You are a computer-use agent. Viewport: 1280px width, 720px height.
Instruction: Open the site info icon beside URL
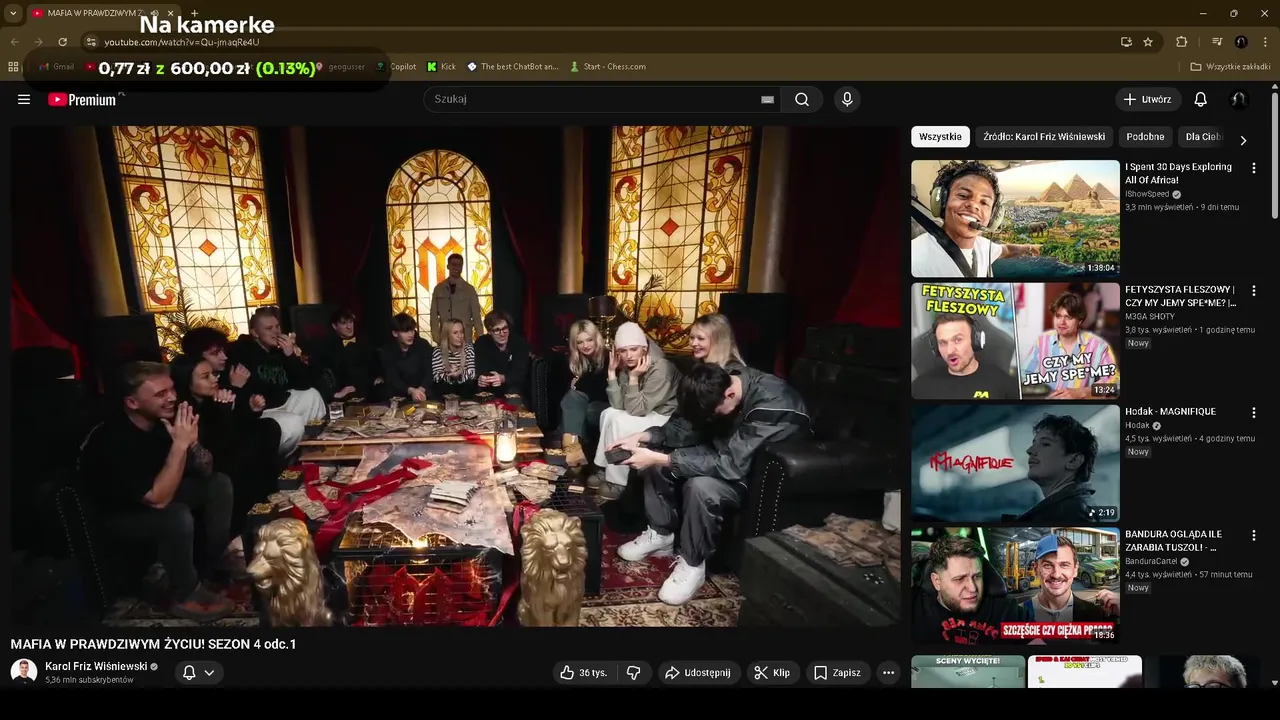91,42
